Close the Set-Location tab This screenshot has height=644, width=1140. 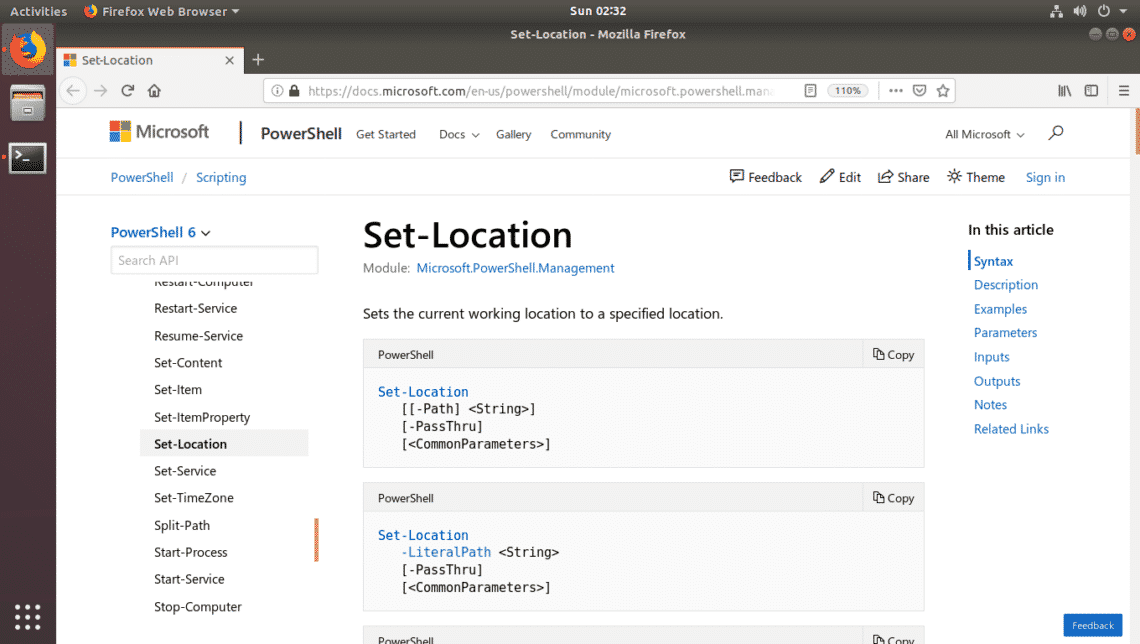tap(230, 60)
